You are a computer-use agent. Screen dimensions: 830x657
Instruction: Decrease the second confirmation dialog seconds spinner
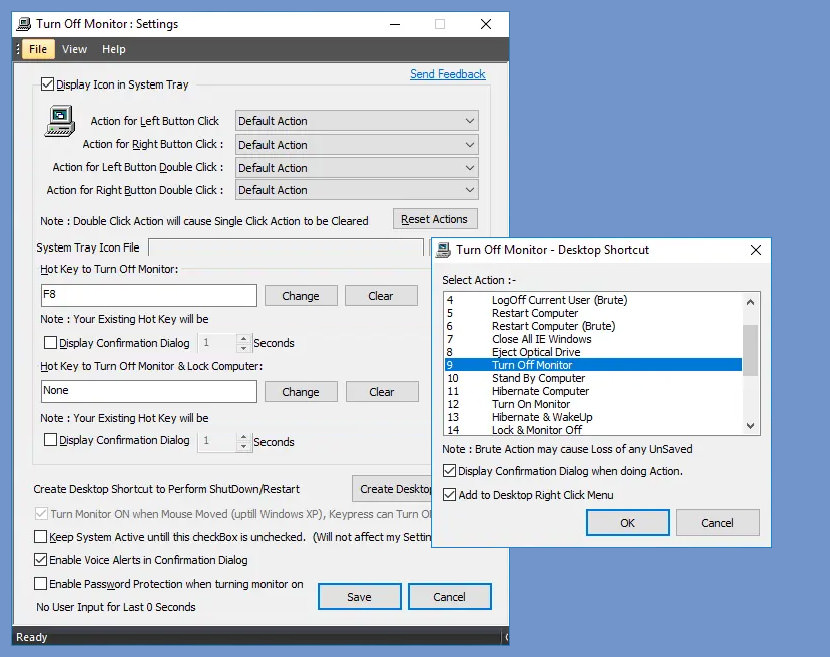[x=243, y=446]
